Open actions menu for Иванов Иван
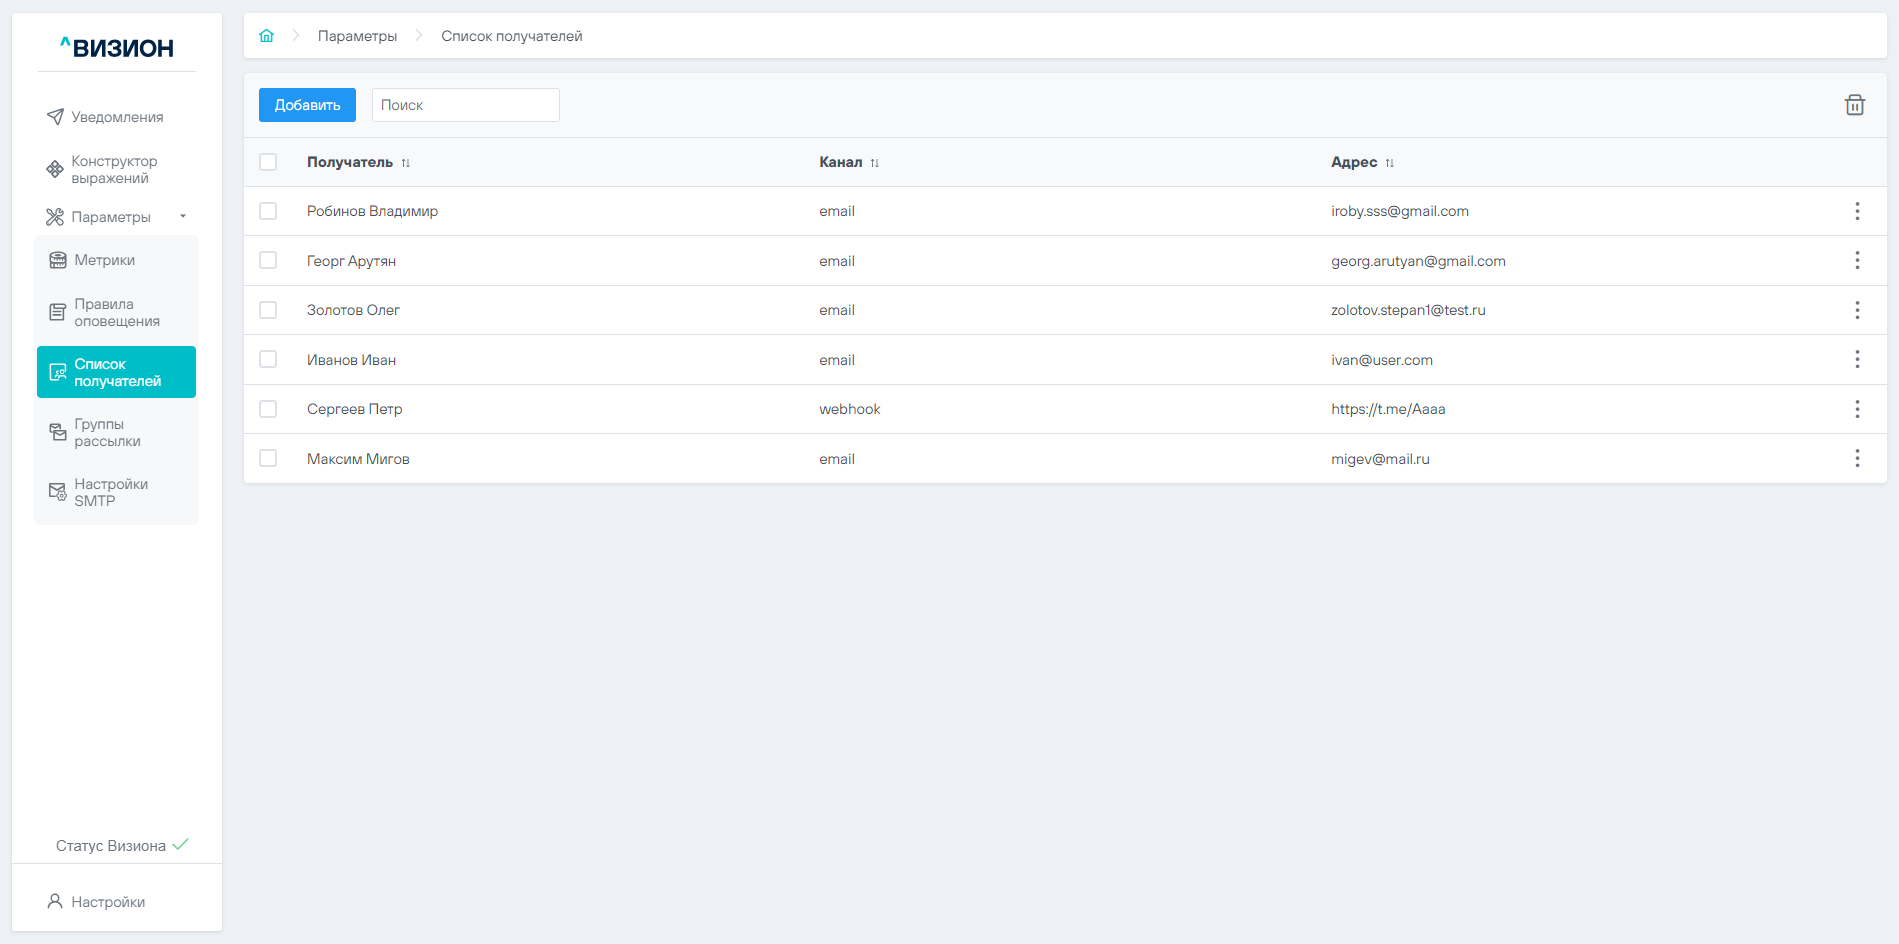The height and width of the screenshot is (944, 1899). 1857,359
